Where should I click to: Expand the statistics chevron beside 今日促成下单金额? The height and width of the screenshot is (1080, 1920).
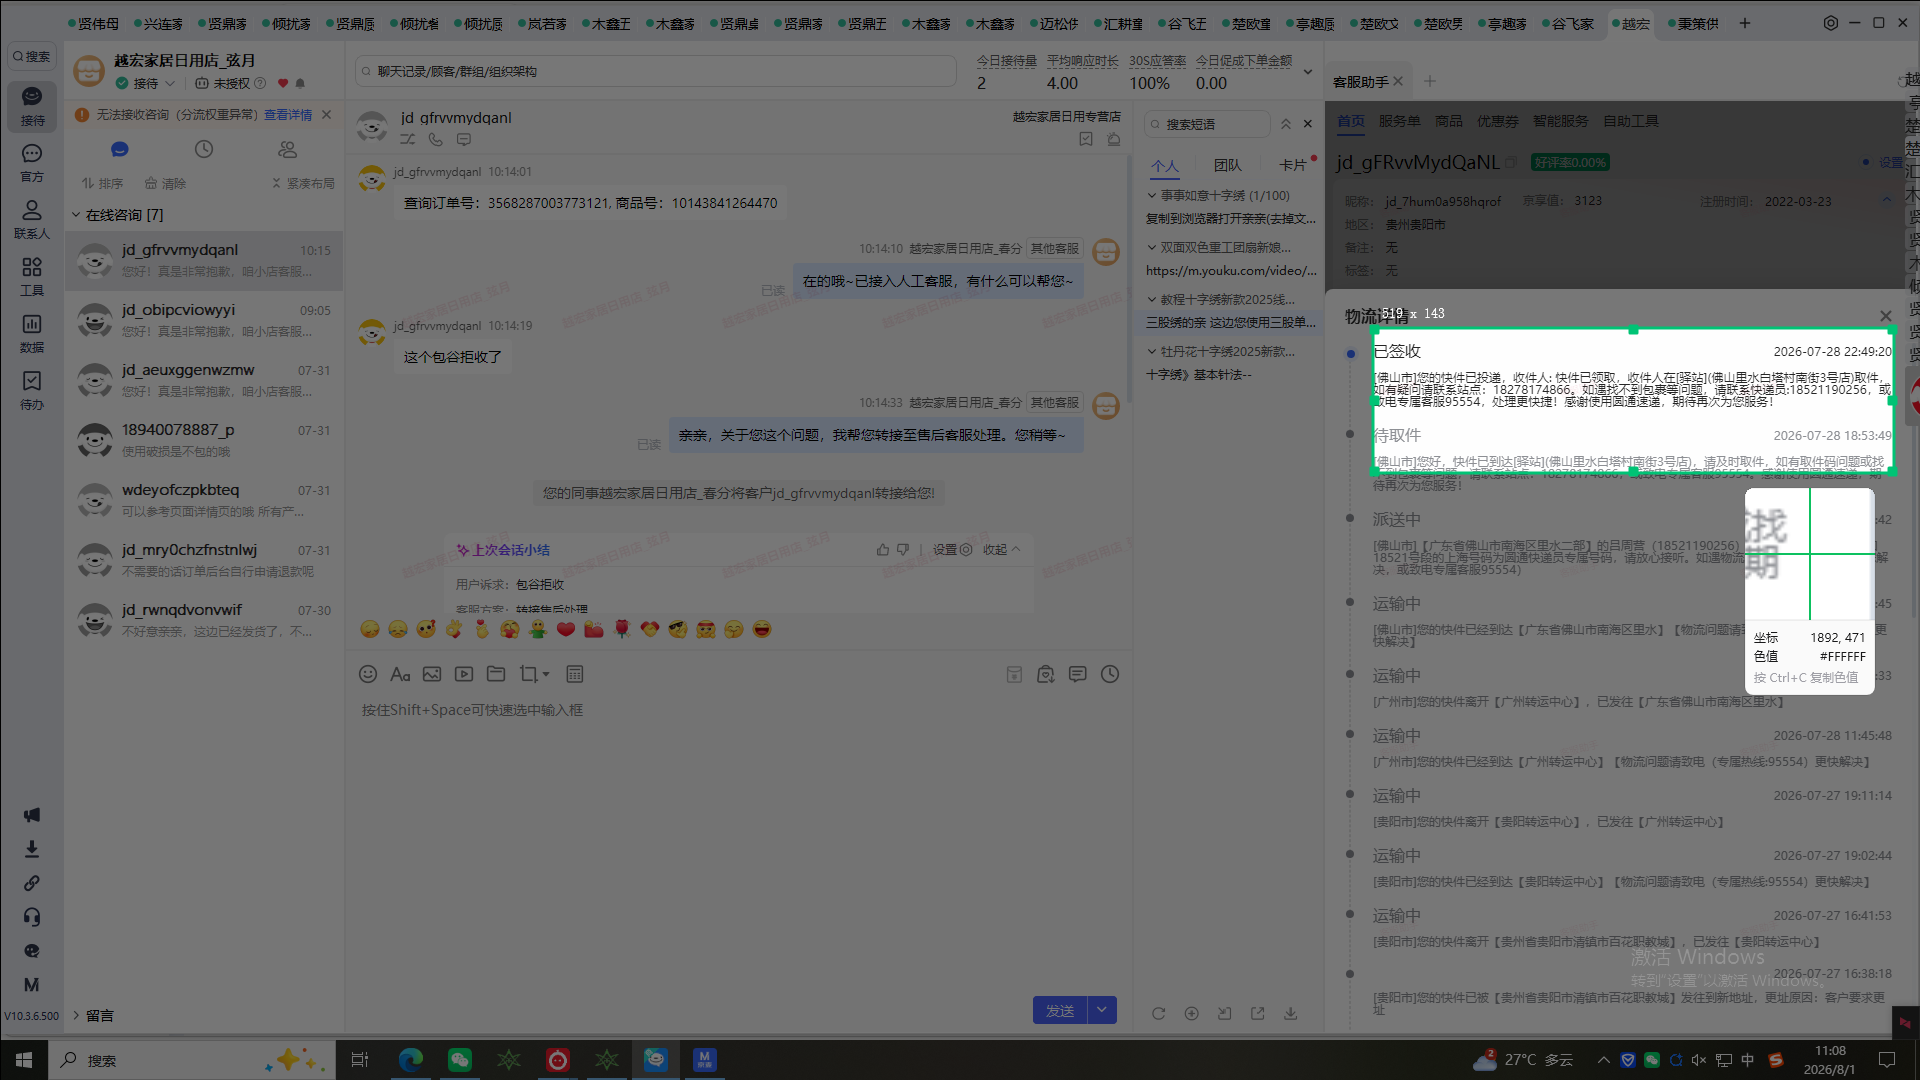point(1307,72)
